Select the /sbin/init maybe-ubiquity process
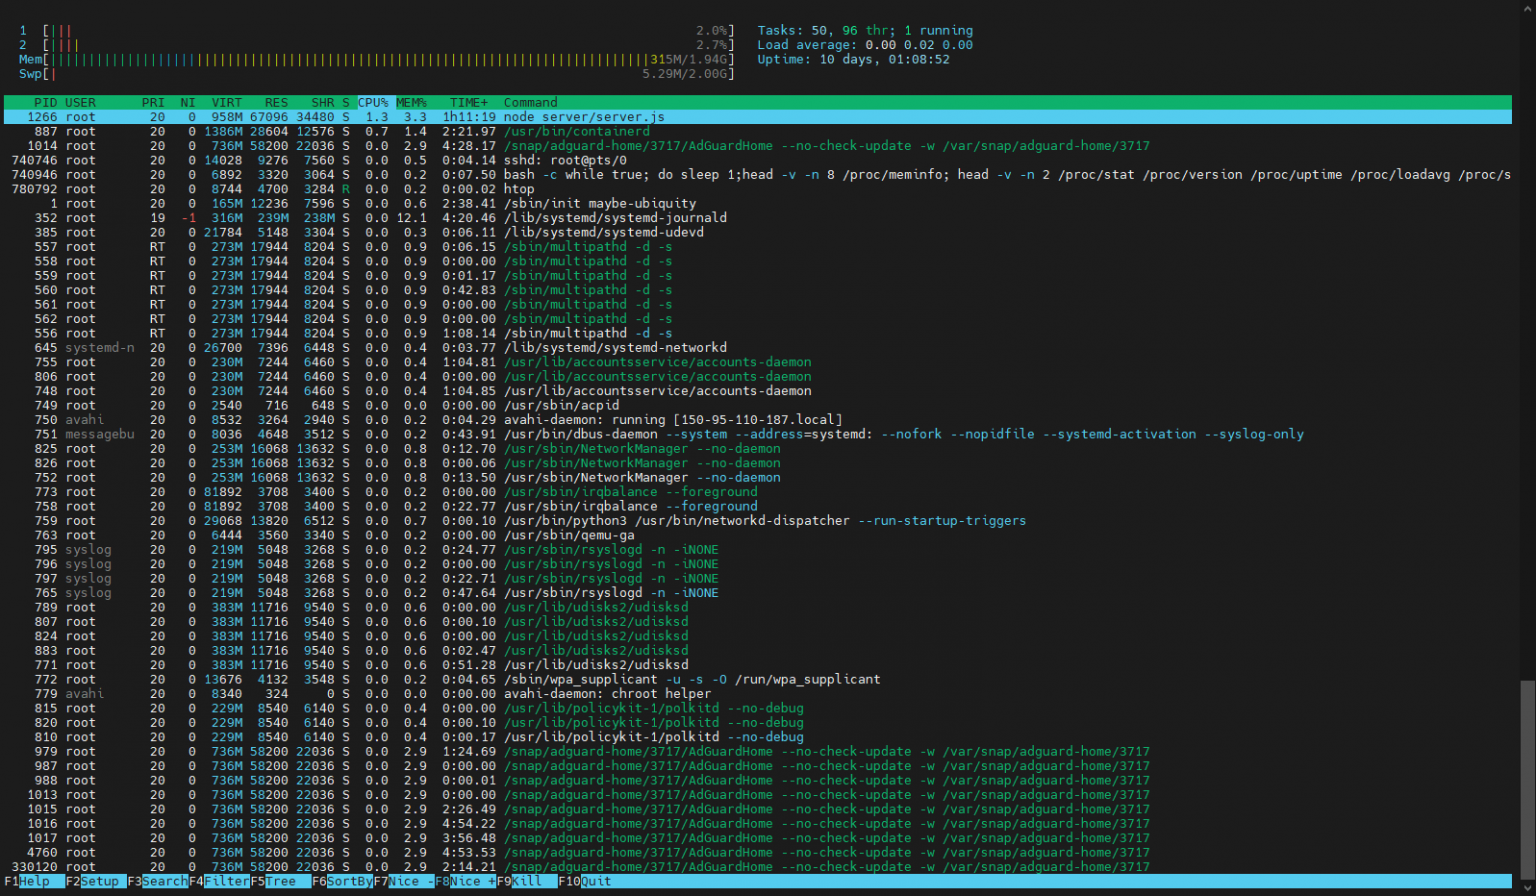Image resolution: width=1536 pixels, height=896 pixels. (x=757, y=203)
